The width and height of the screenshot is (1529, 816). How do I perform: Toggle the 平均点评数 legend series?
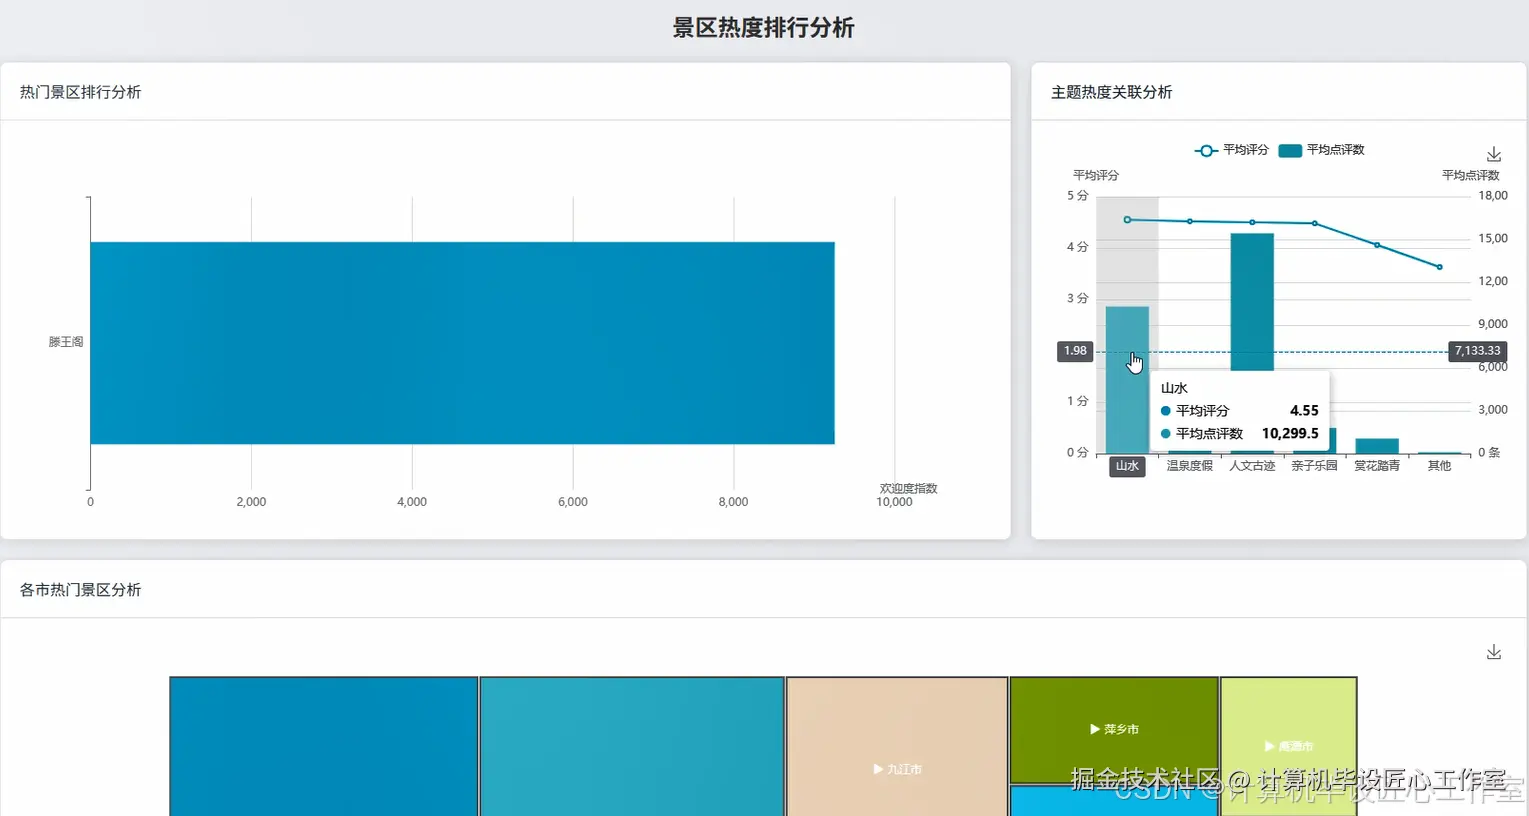[x=1321, y=150]
